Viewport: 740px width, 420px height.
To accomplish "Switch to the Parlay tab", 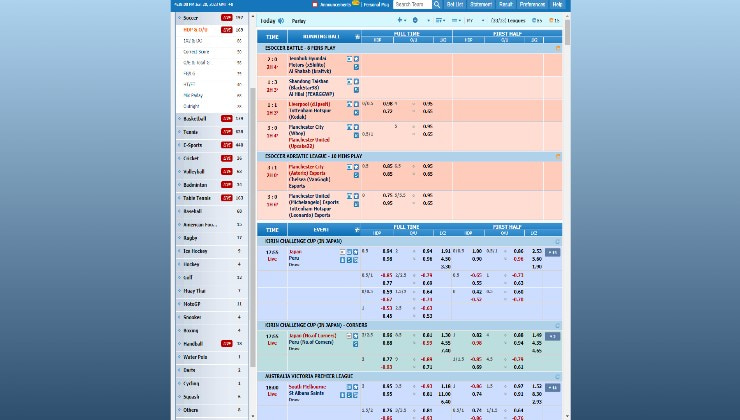I will coord(299,21).
